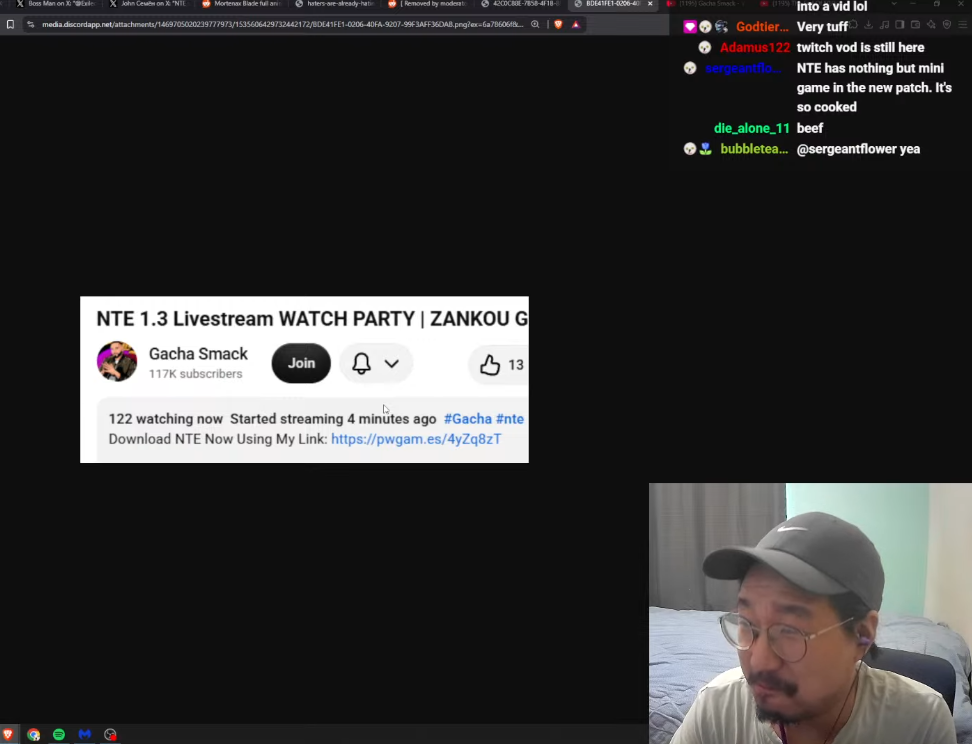Screen dimensions: 972x744
Task: Click the Gacha Smack channel avatar
Action: click(x=117, y=361)
